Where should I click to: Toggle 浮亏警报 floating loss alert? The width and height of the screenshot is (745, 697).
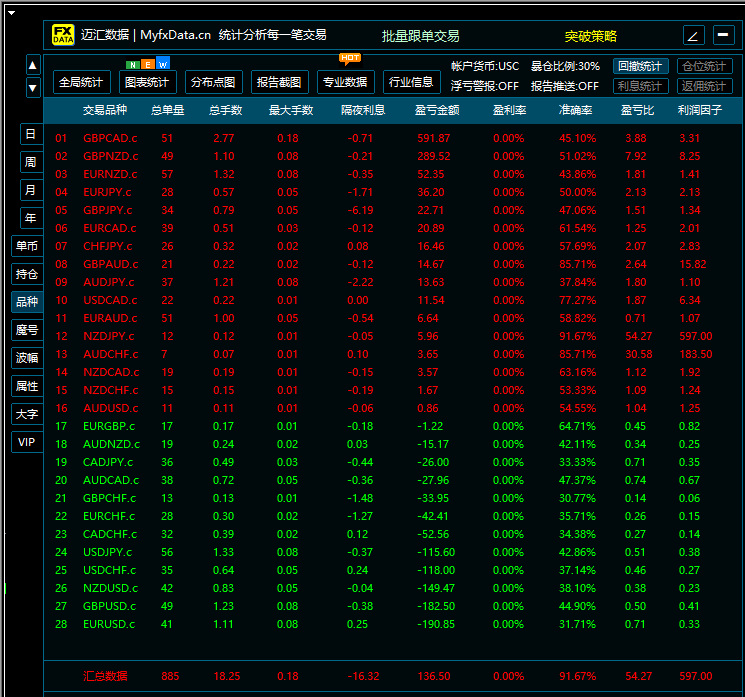pyautogui.click(x=485, y=86)
